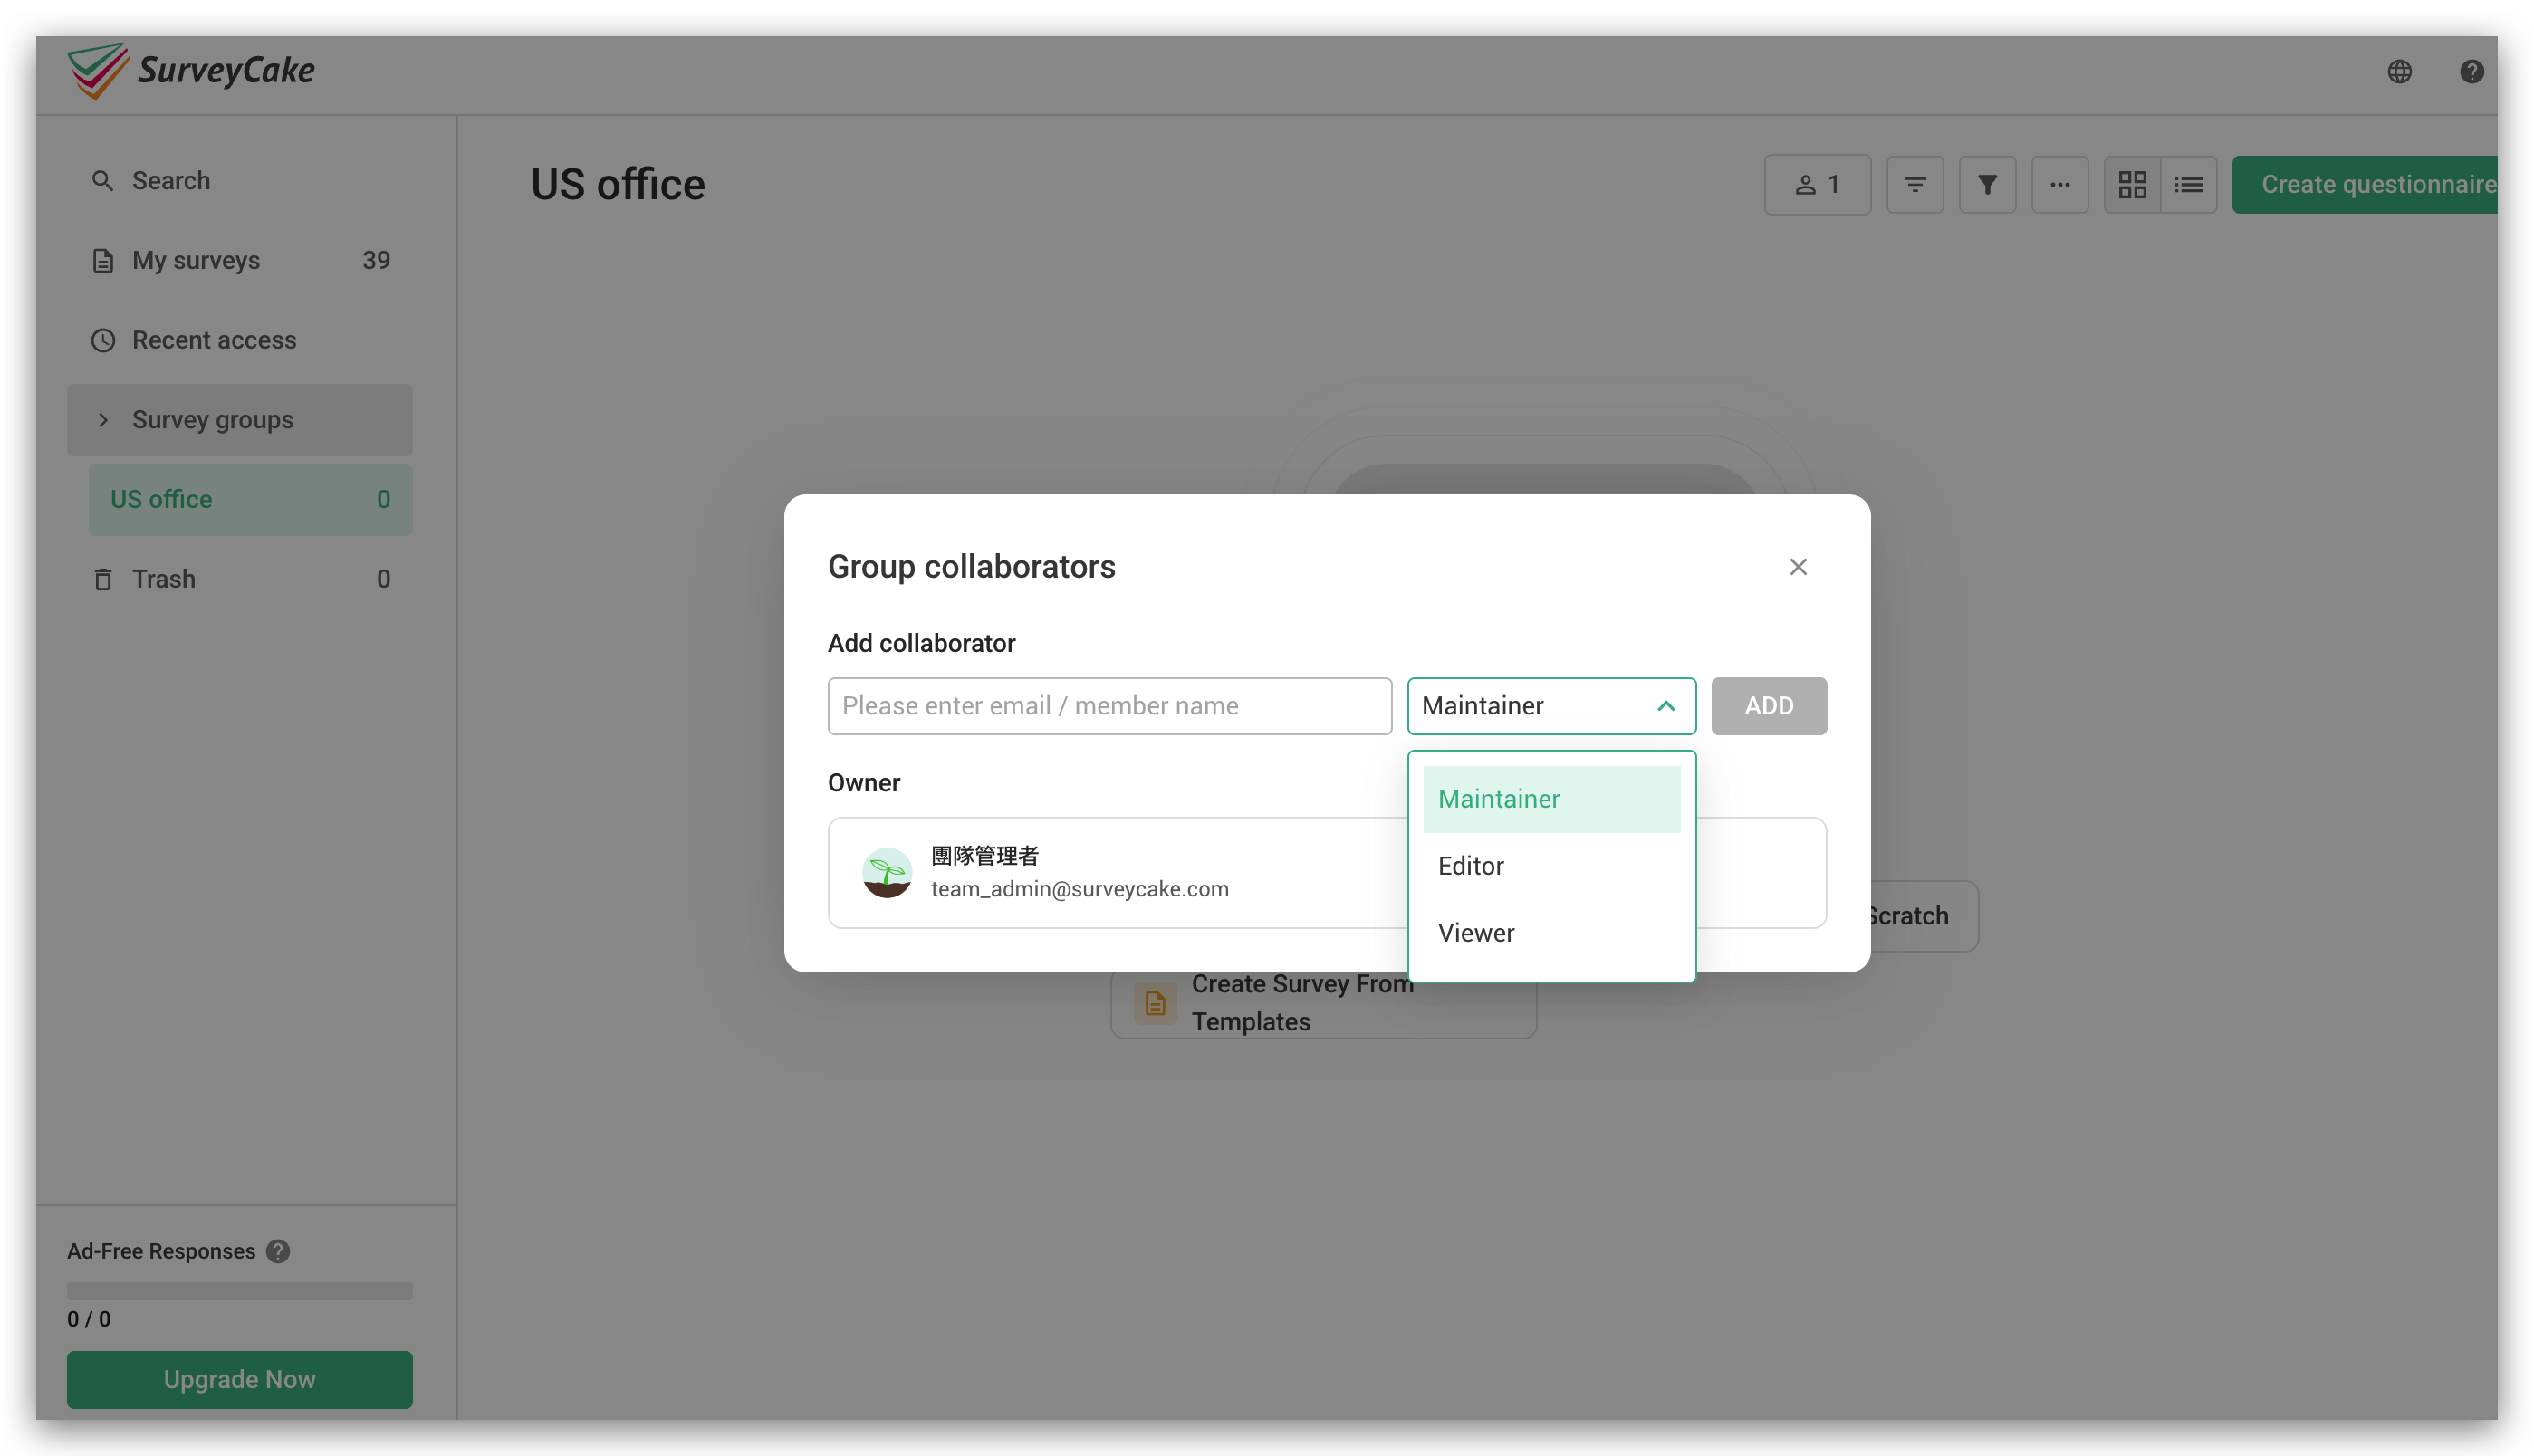Click the sort lines icon in toolbar
Image resolution: width=2534 pixels, height=1456 pixels.
(1914, 185)
